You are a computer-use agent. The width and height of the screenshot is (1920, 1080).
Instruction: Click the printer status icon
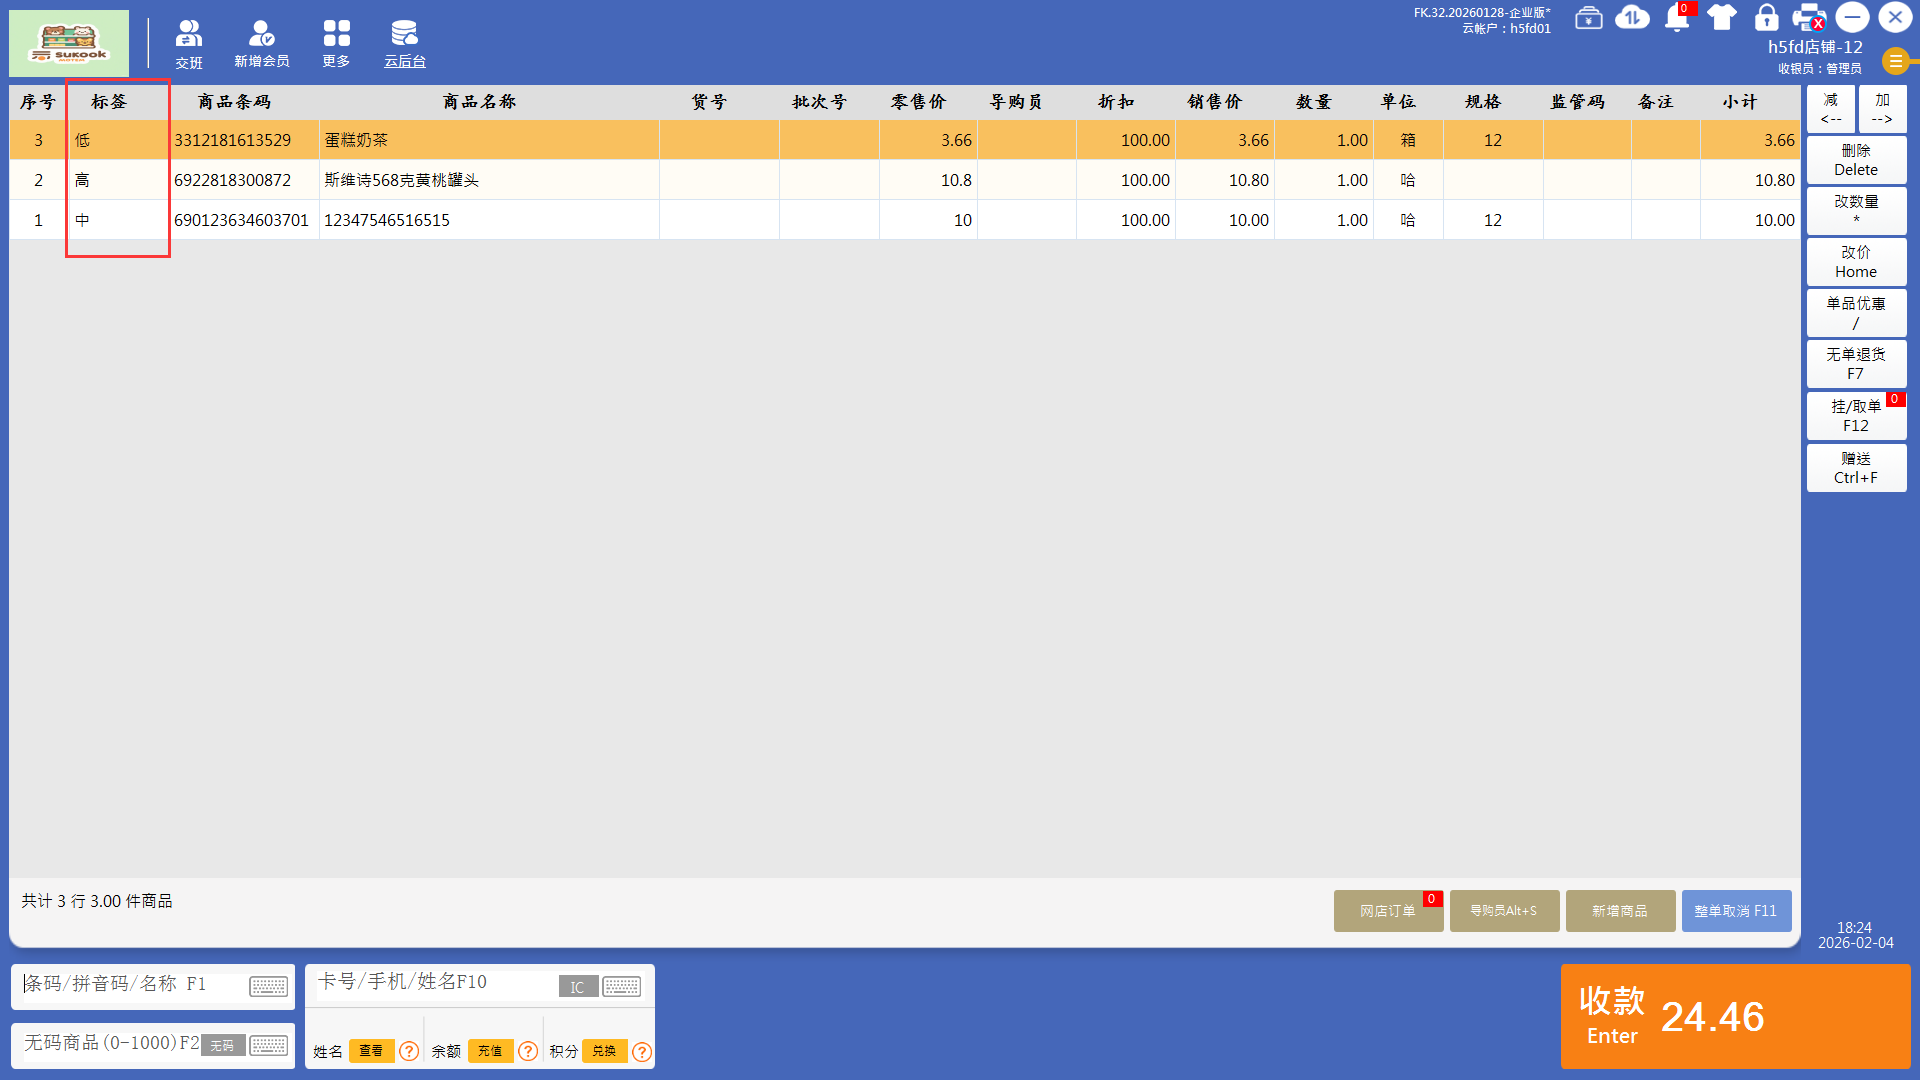(1808, 18)
